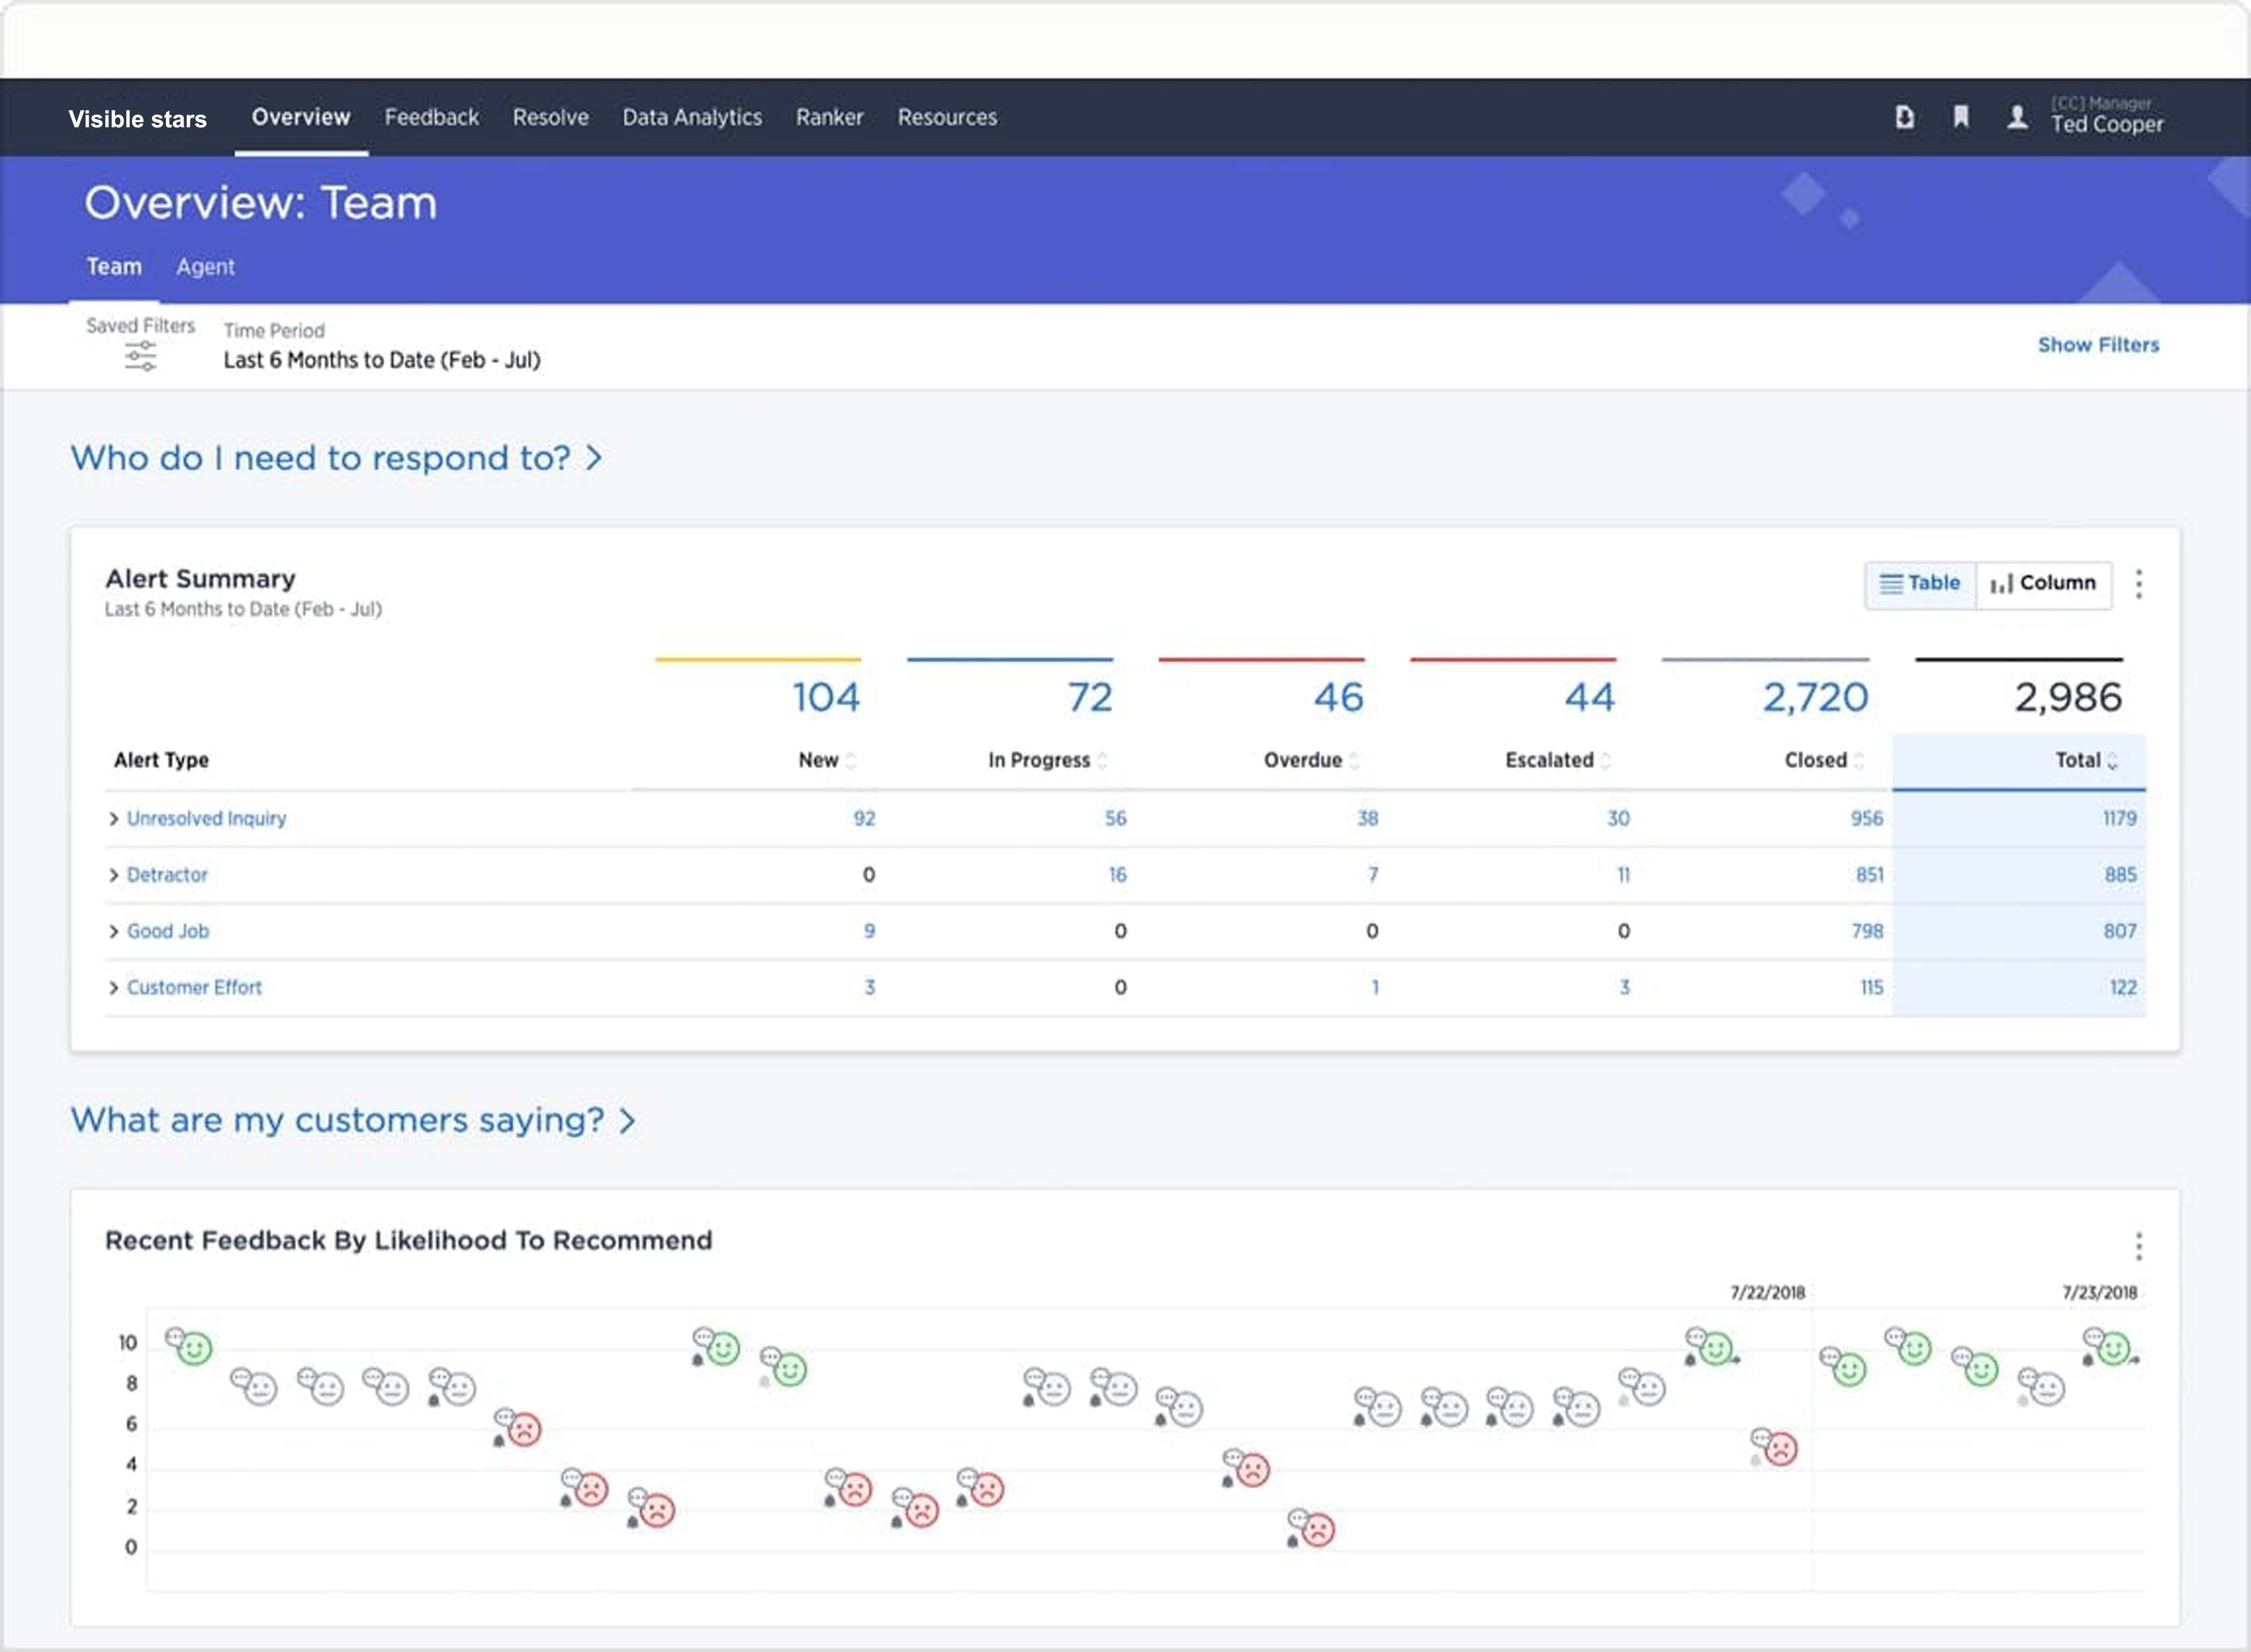Open the Saved Filters sliders icon
Image resolution: width=2251 pixels, height=1652 pixels.
tap(140, 356)
